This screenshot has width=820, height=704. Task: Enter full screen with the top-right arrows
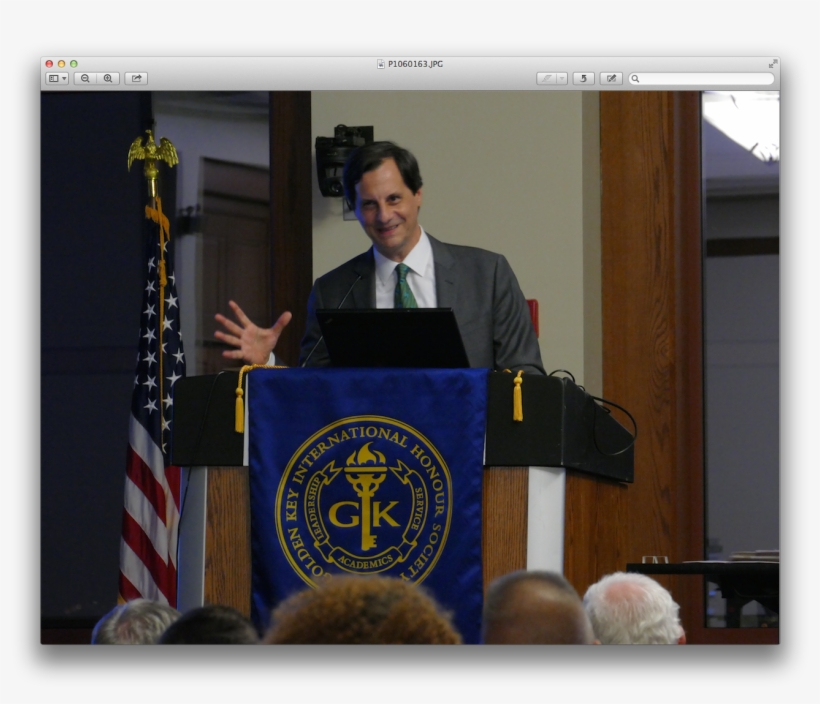[x=772, y=63]
